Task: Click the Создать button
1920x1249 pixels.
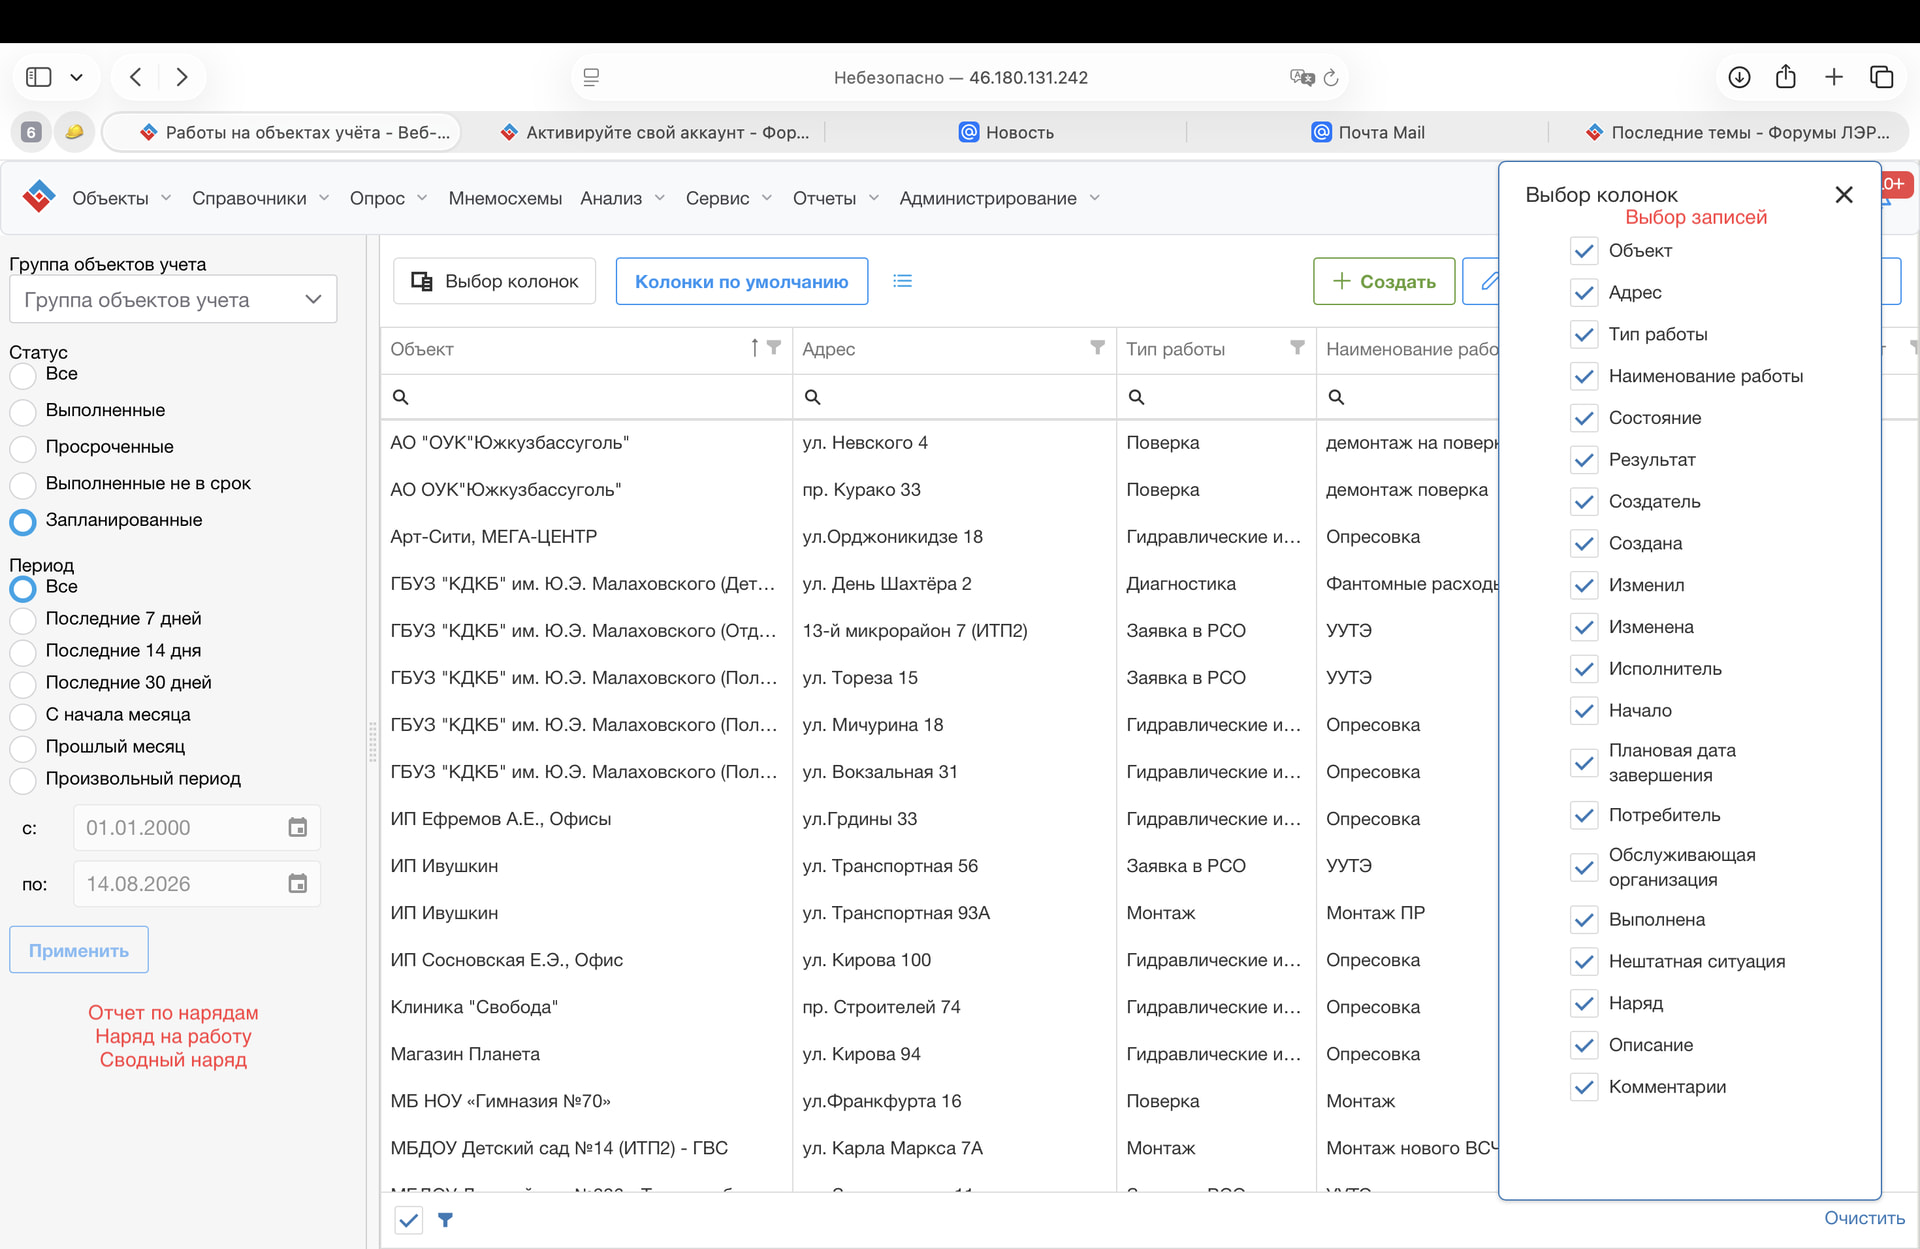Action: coord(1384,281)
